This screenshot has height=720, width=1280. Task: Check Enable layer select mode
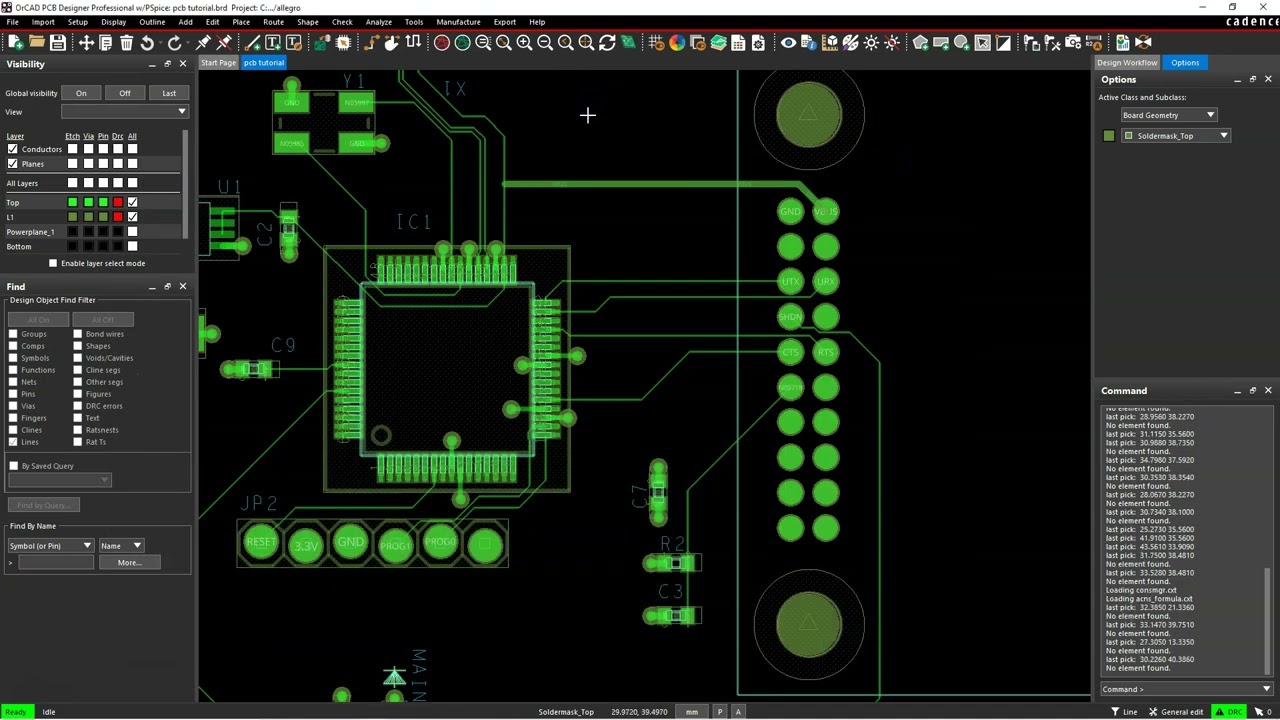pos(53,263)
